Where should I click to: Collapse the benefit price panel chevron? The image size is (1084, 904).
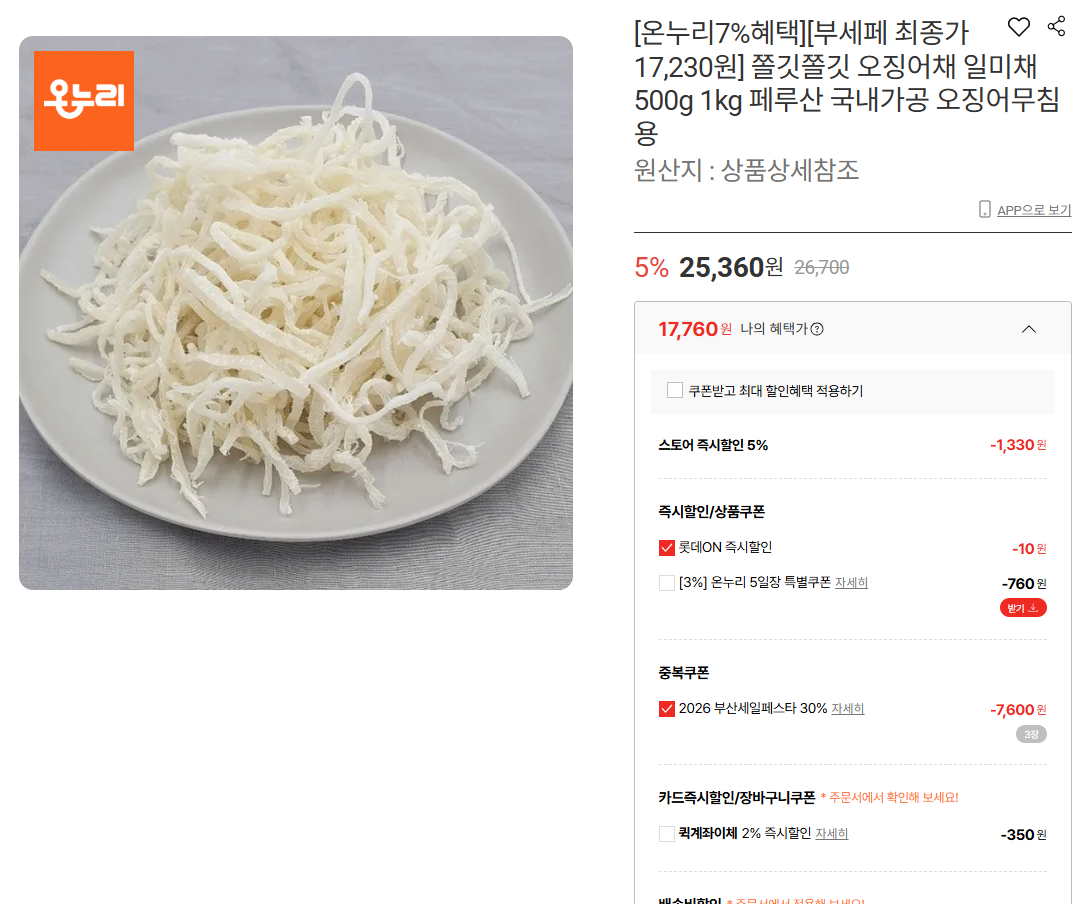(x=1029, y=329)
